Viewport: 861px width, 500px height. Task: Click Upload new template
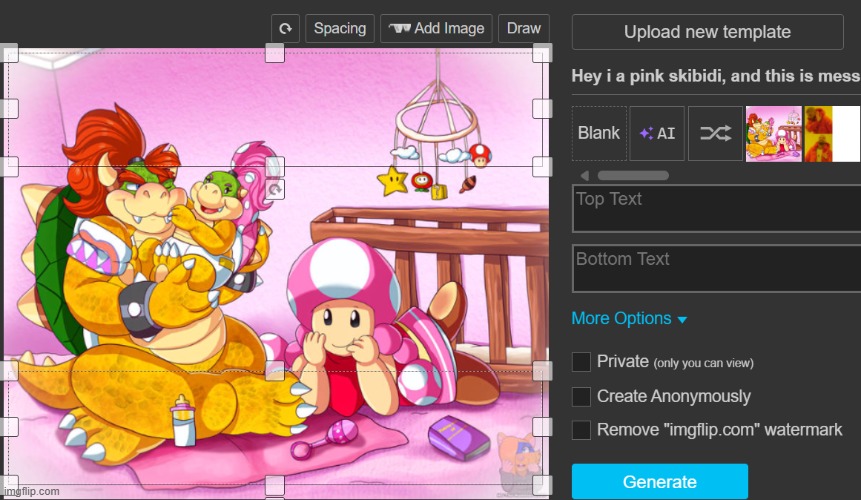(707, 32)
